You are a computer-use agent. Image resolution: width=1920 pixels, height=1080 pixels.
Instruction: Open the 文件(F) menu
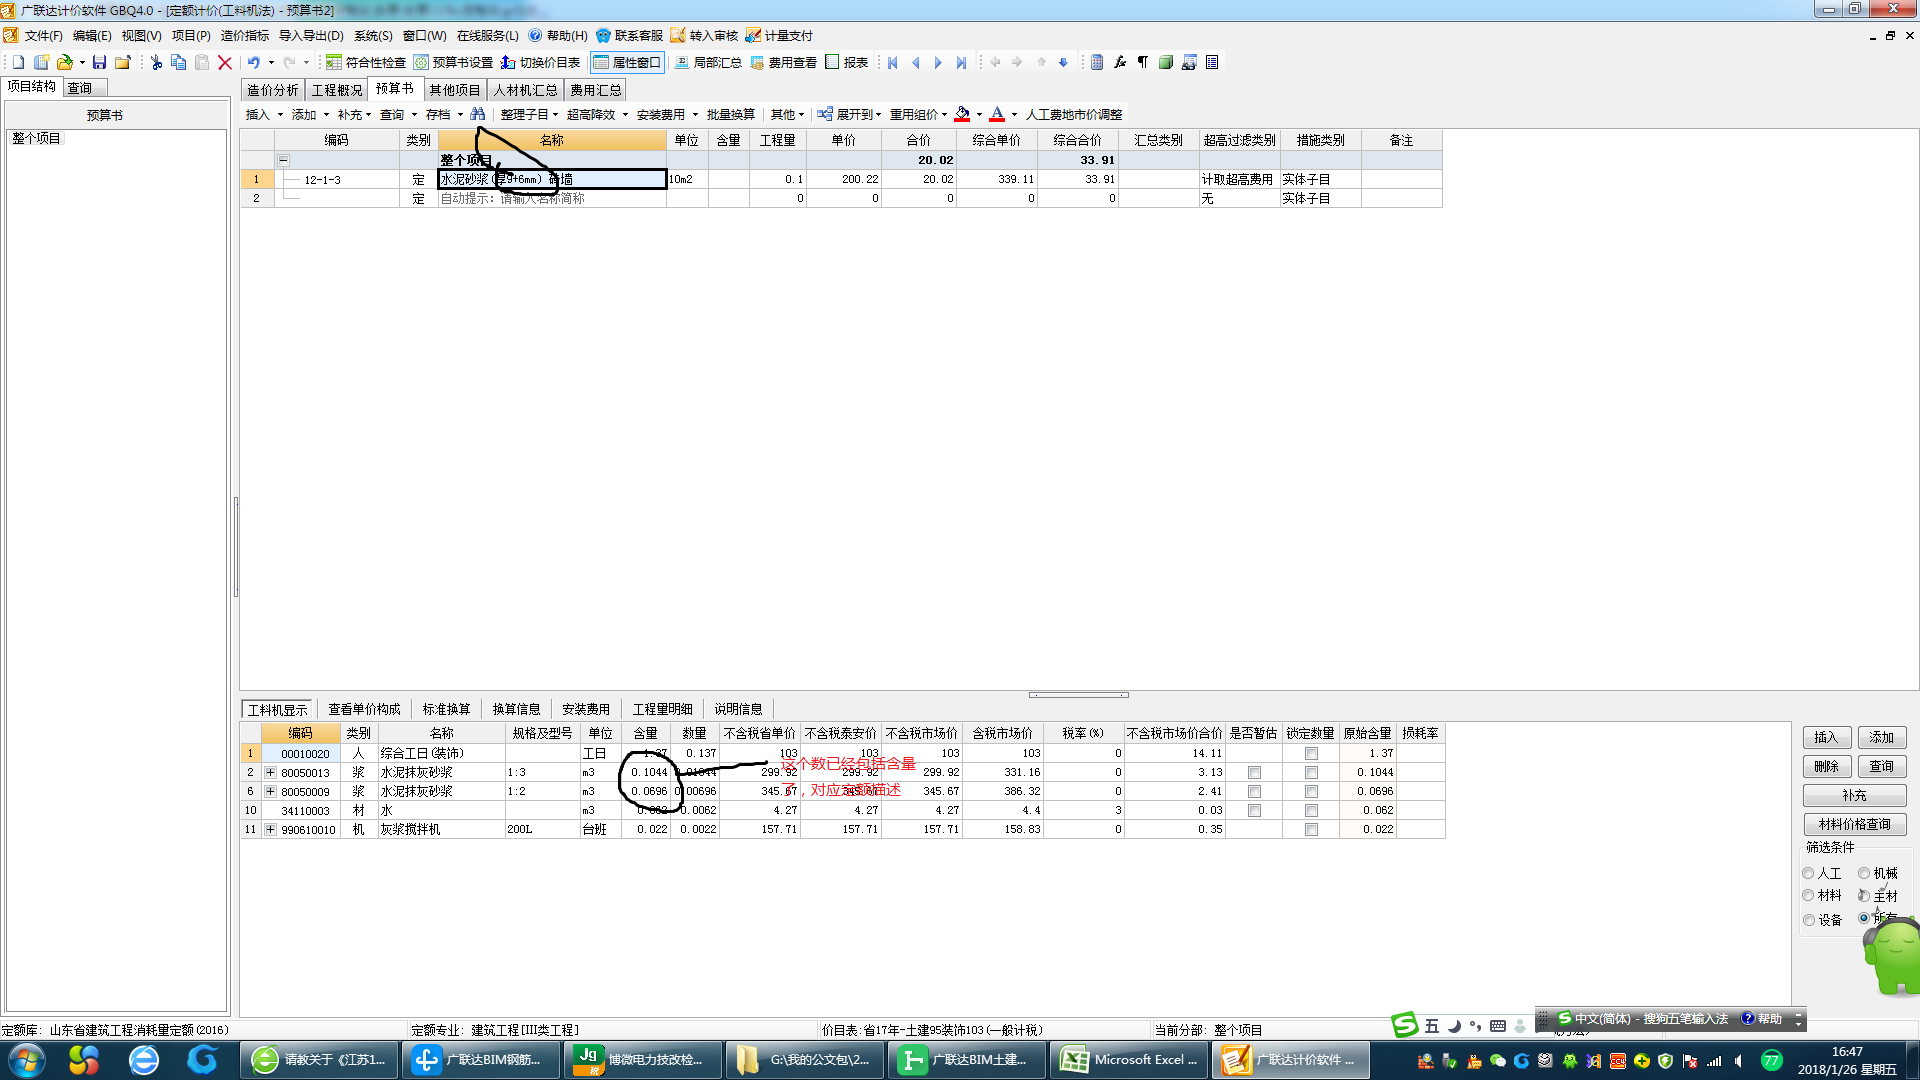pyautogui.click(x=43, y=35)
